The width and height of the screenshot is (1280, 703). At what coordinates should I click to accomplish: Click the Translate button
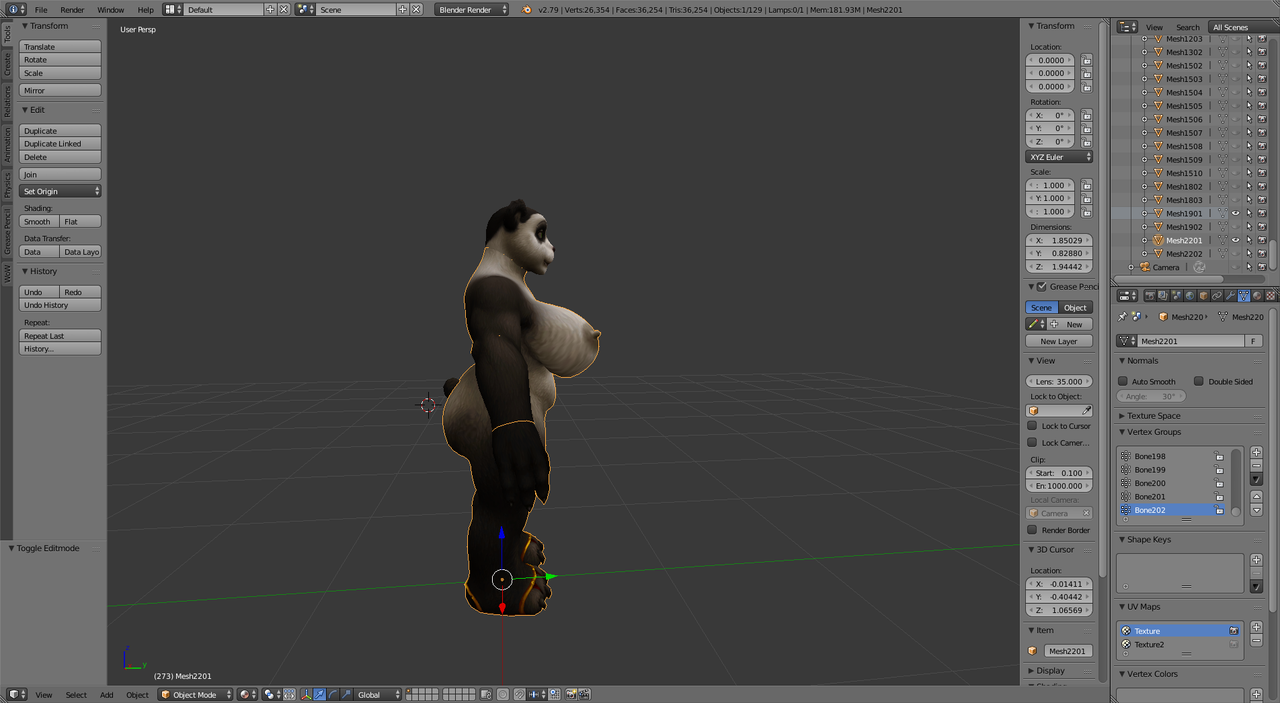tap(60, 47)
